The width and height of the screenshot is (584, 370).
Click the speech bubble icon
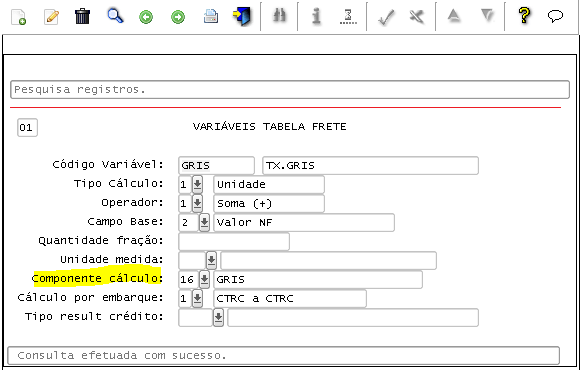click(555, 16)
